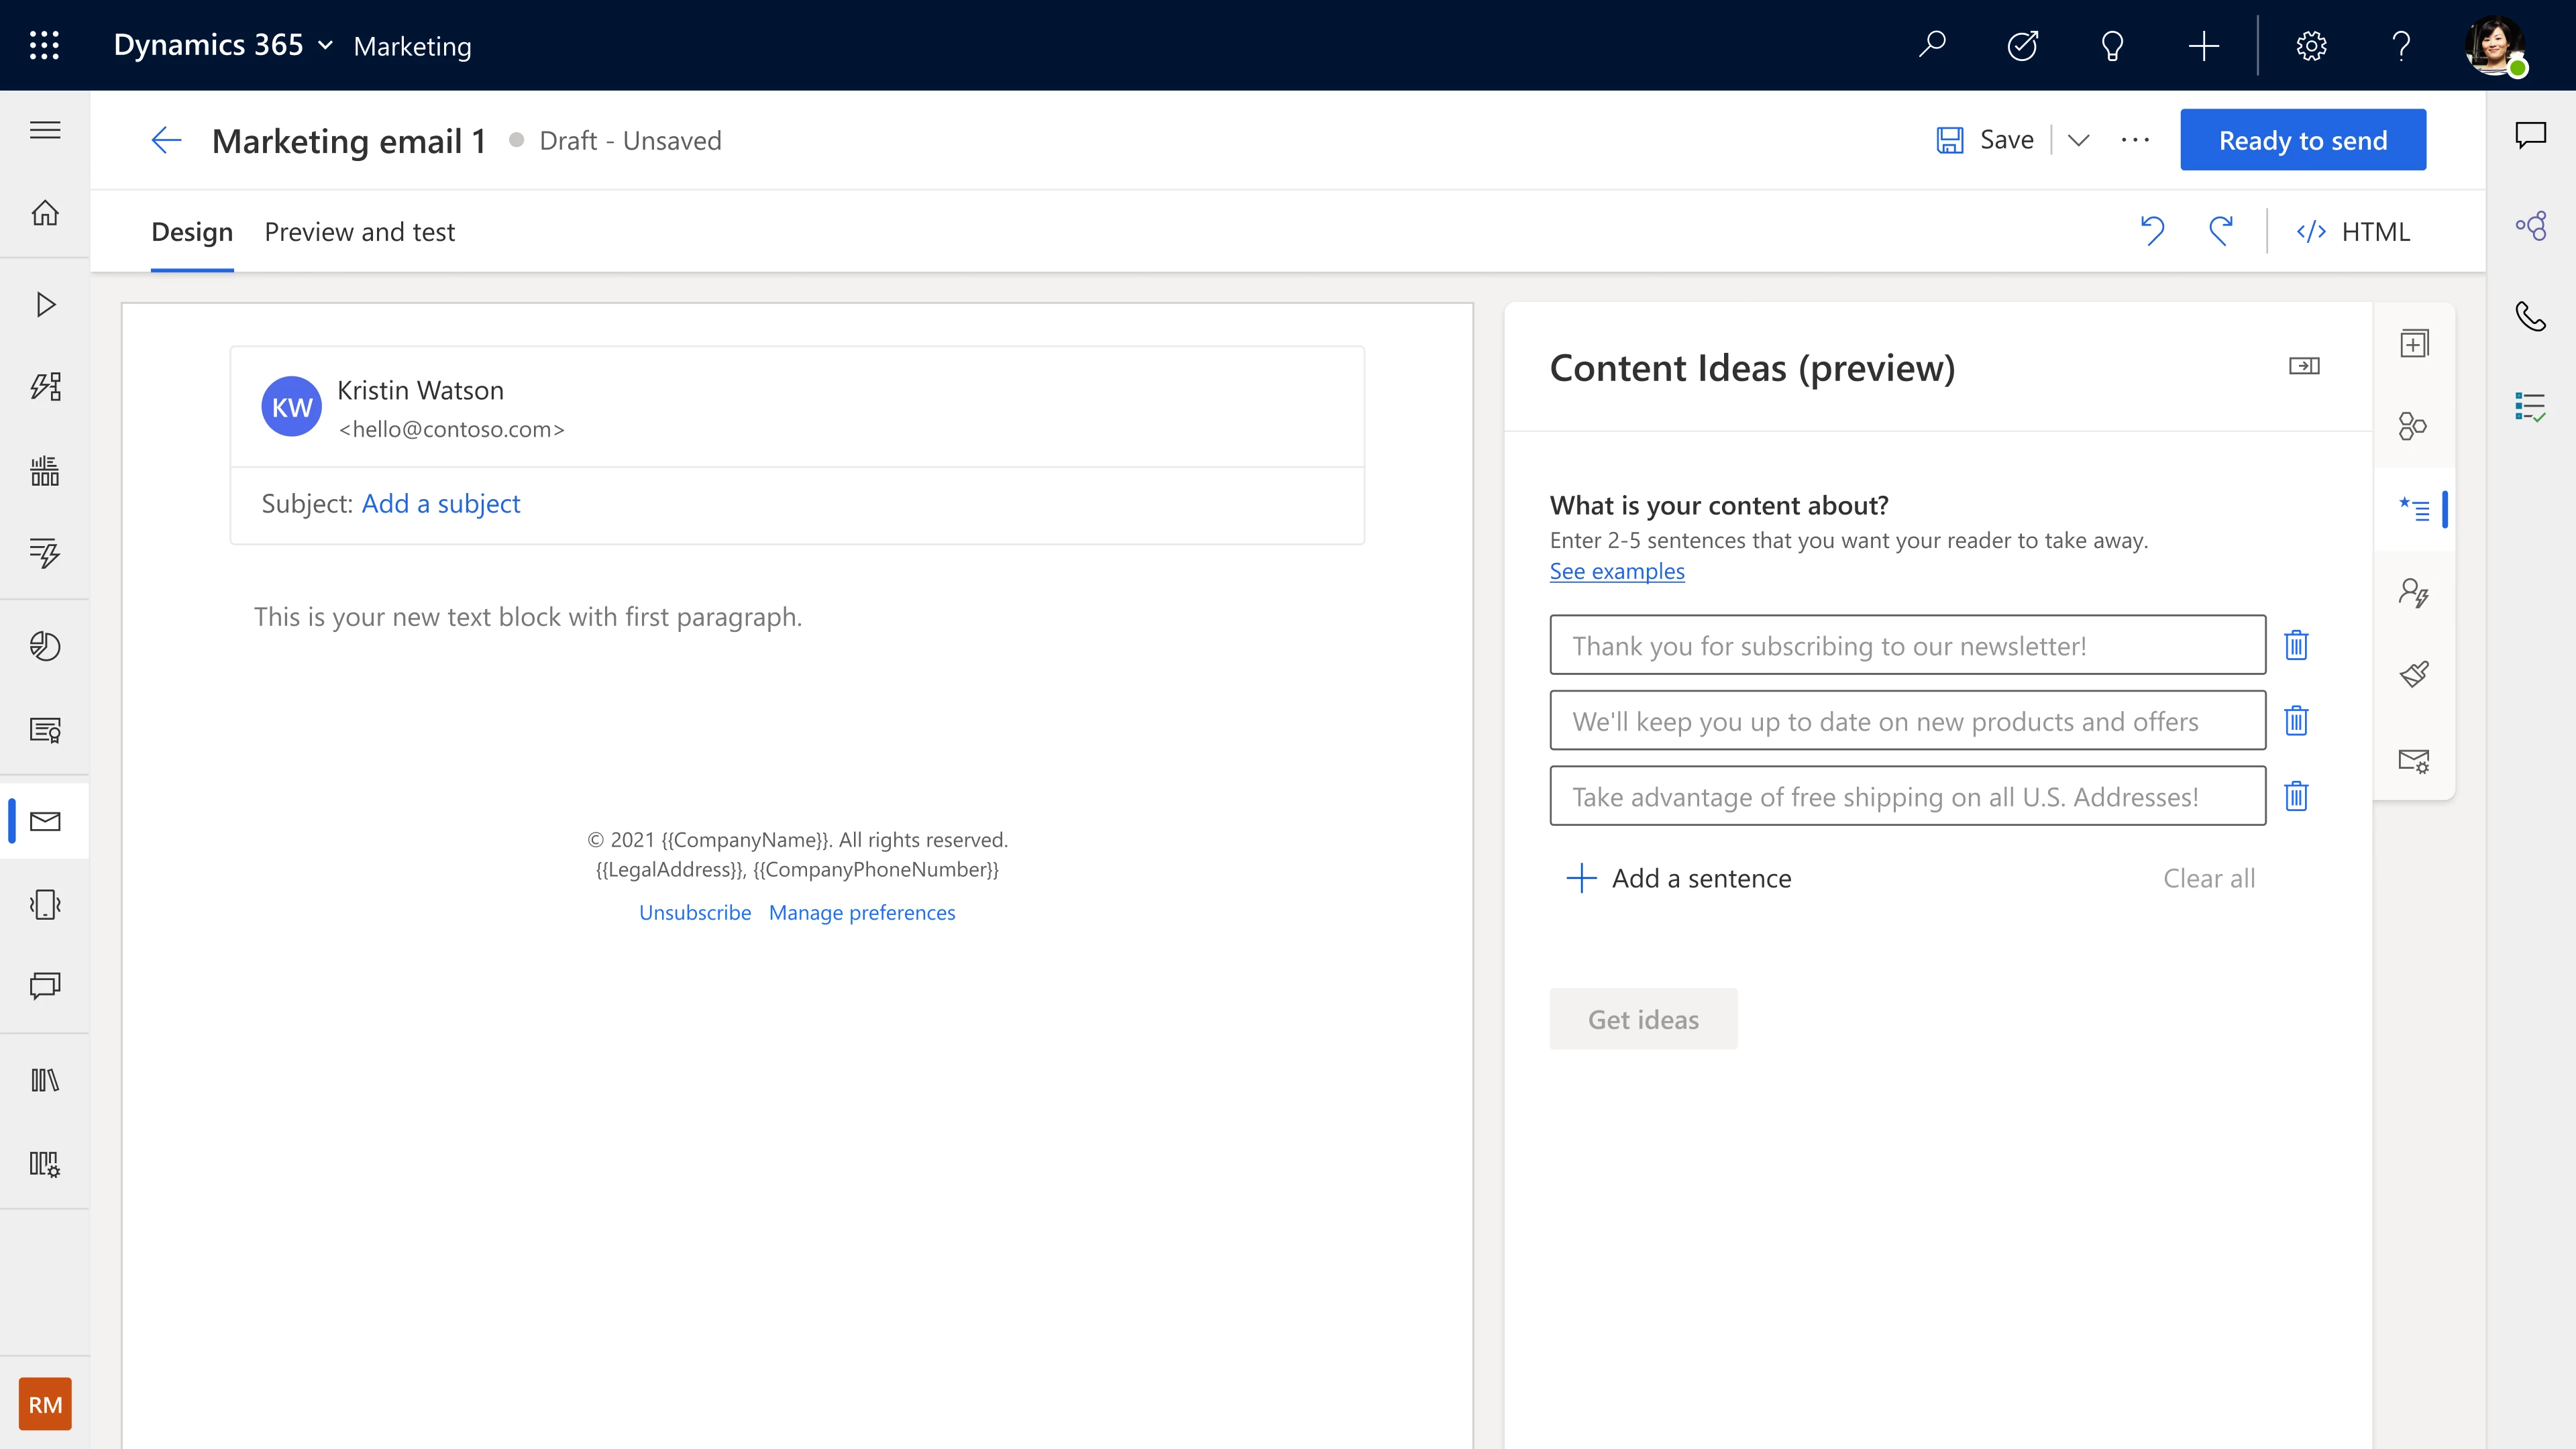
Task: Click the Toolbox icon in the right rail
Action: [x=2414, y=343]
